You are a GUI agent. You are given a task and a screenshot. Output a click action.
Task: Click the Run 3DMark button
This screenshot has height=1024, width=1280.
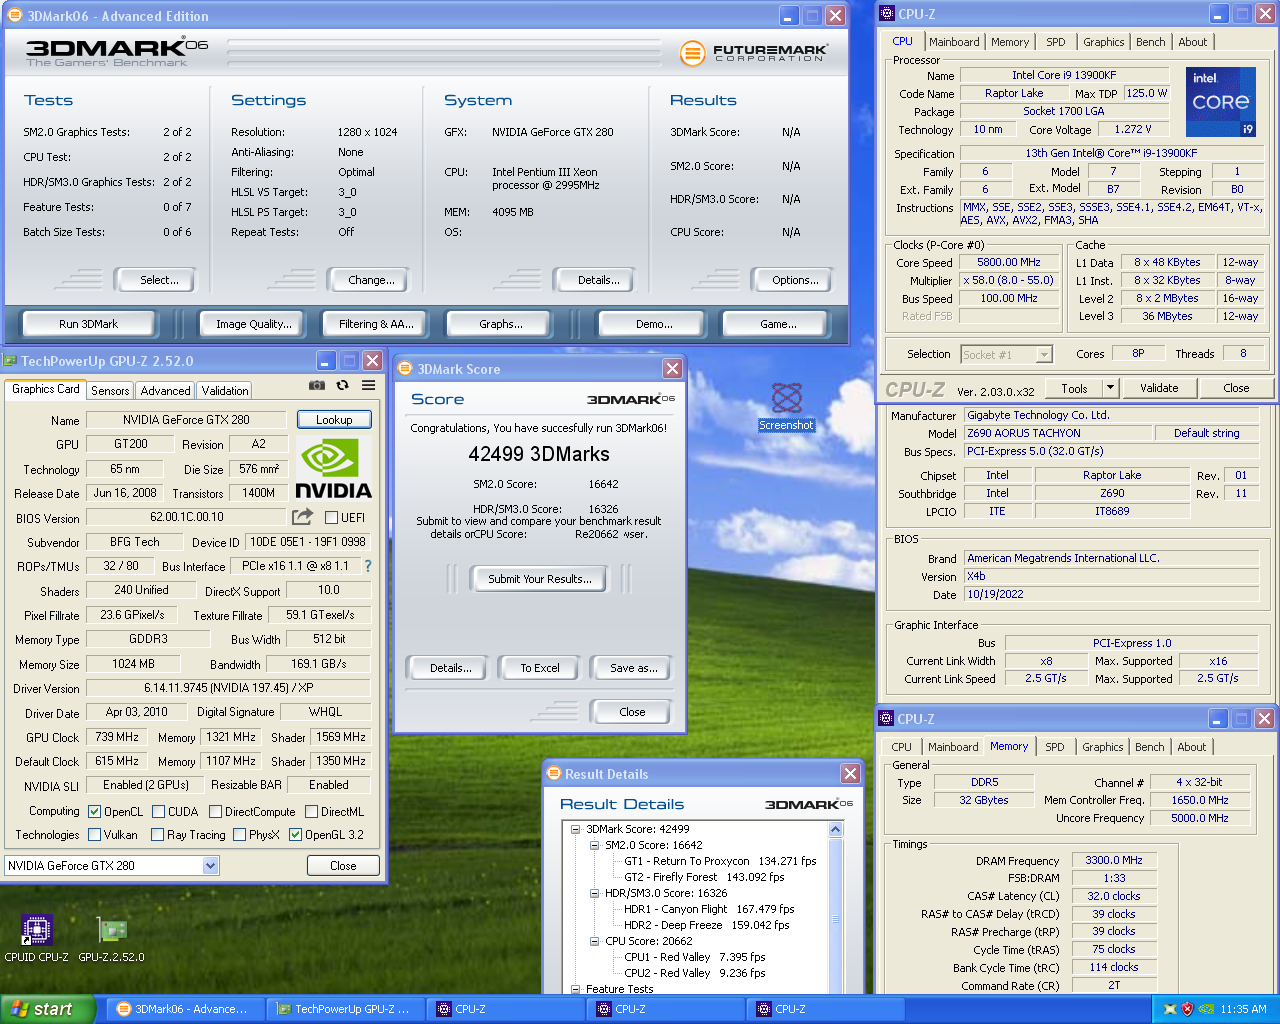(x=89, y=324)
